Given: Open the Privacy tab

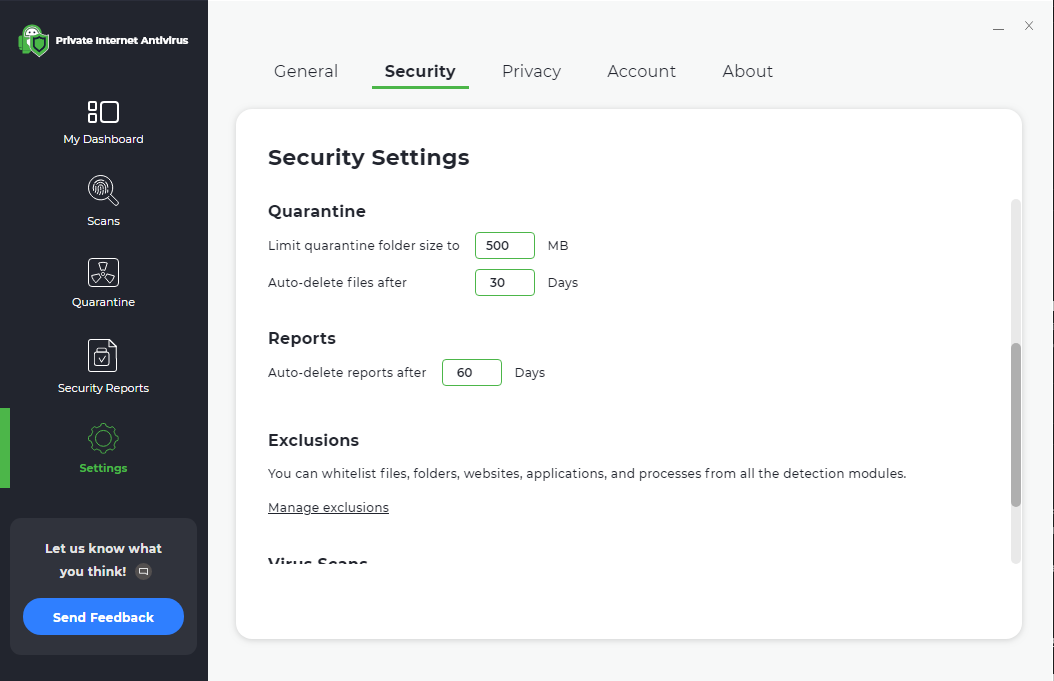Looking at the screenshot, I should [x=531, y=72].
